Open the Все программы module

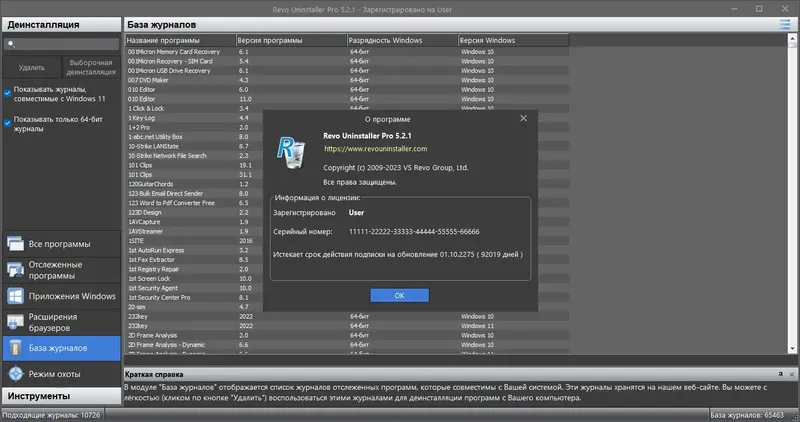(62, 244)
